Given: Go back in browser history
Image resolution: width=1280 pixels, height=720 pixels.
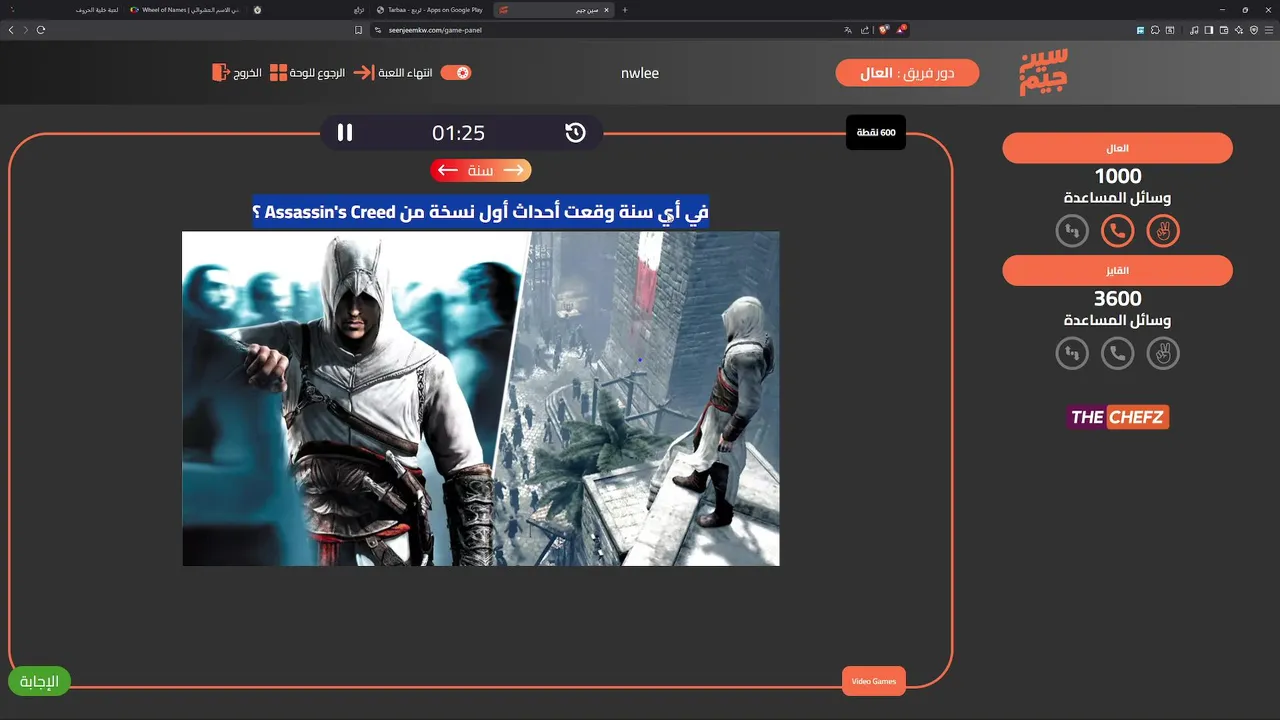Looking at the screenshot, I should tap(11, 30).
